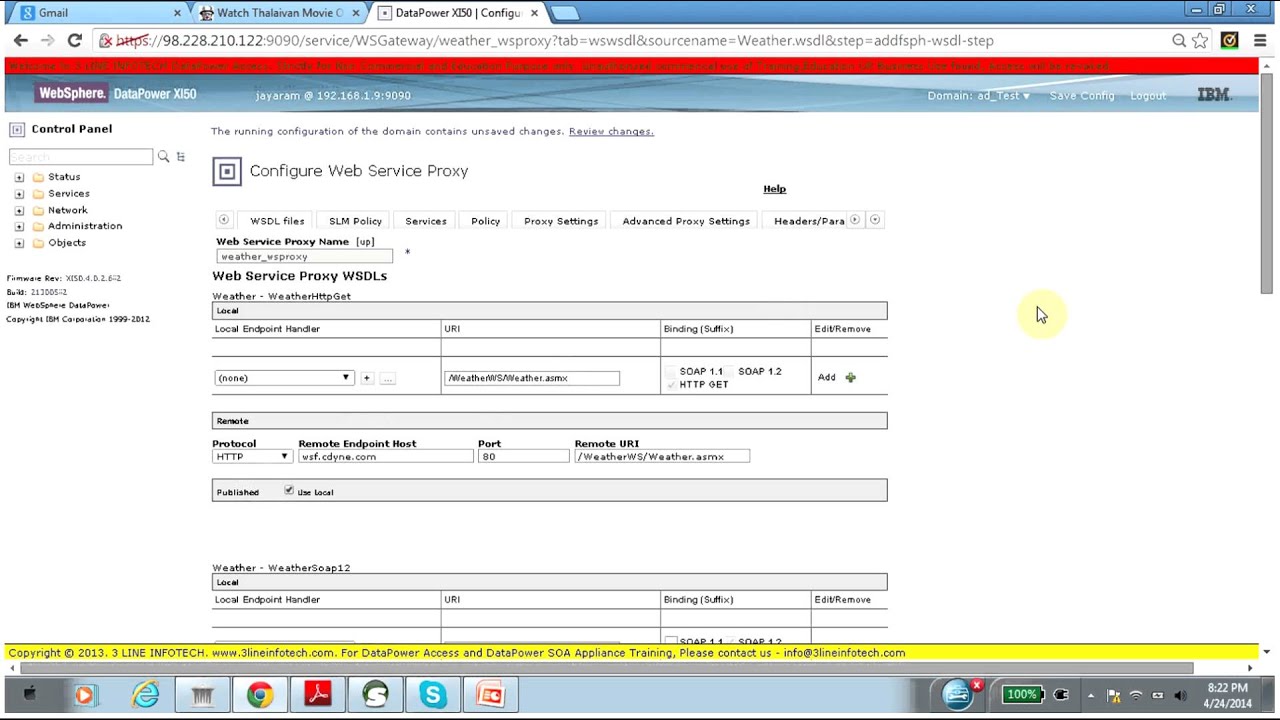This screenshot has width=1280, height=720.
Task: Click the local URI field /WeatherWS/Weather.asmx
Action: coord(532,378)
